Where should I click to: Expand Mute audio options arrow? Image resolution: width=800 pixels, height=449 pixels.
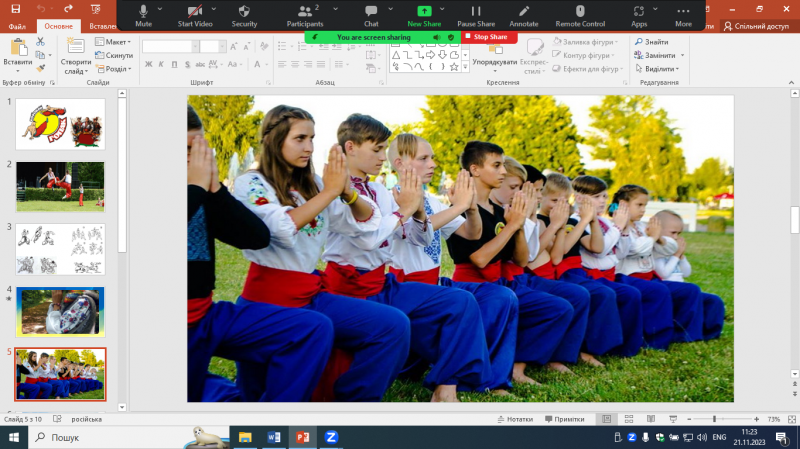tap(160, 9)
